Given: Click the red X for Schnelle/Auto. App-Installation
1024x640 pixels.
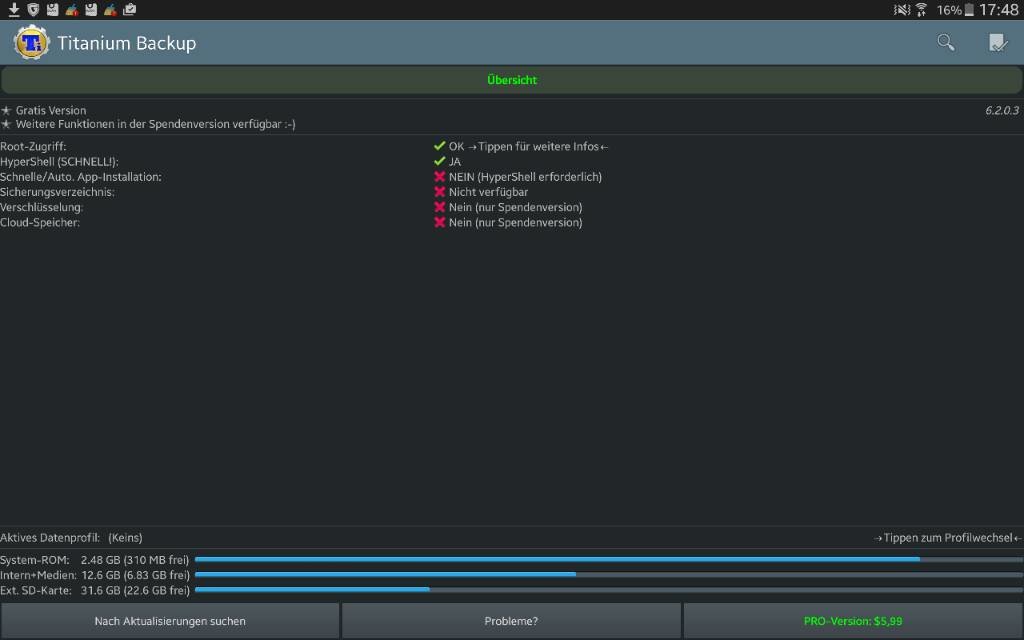Looking at the screenshot, I should (x=440, y=176).
